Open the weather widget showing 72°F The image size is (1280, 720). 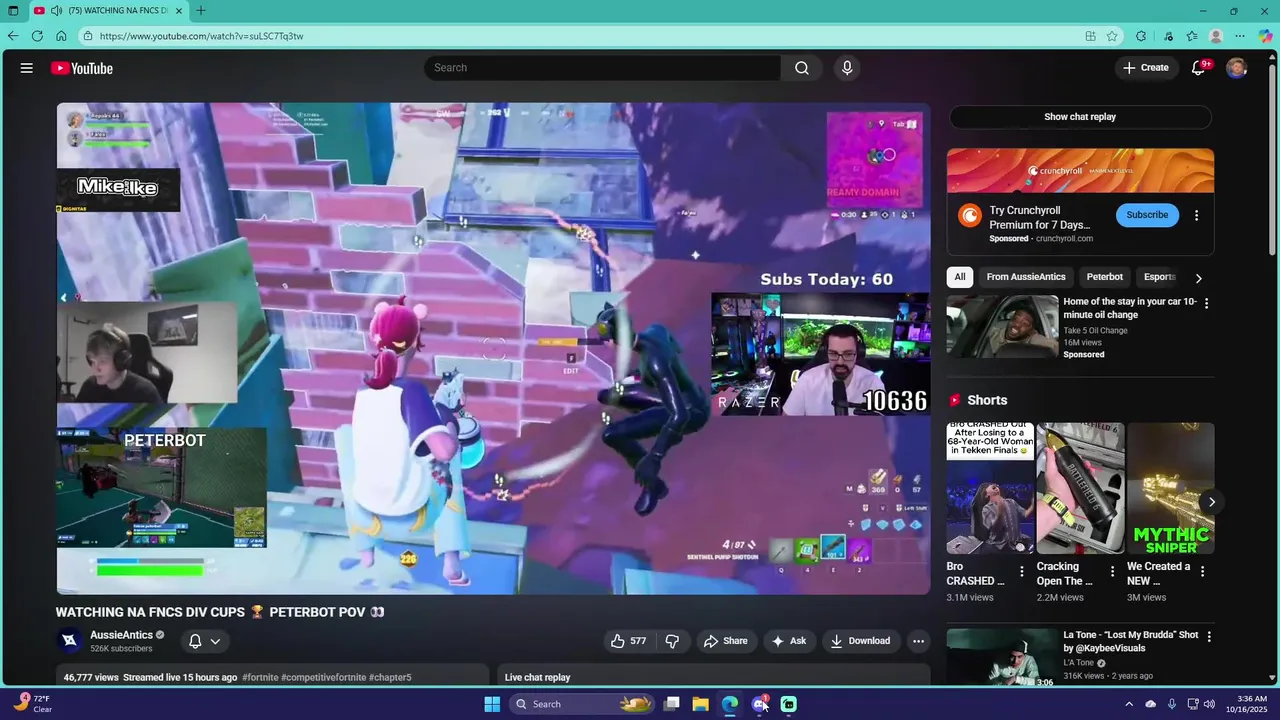click(x=33, y=704)
